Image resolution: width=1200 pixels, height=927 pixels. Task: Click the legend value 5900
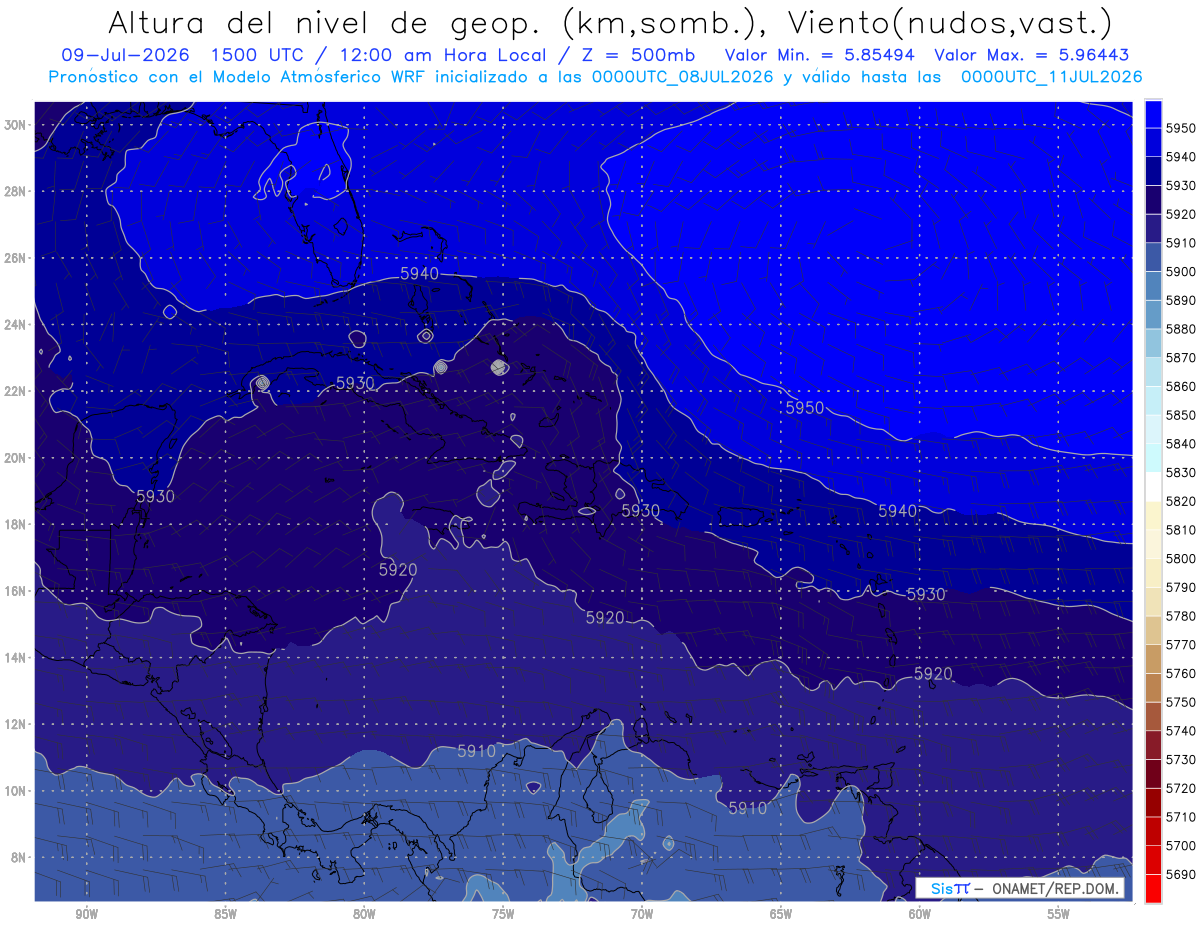click(1180, 271)
